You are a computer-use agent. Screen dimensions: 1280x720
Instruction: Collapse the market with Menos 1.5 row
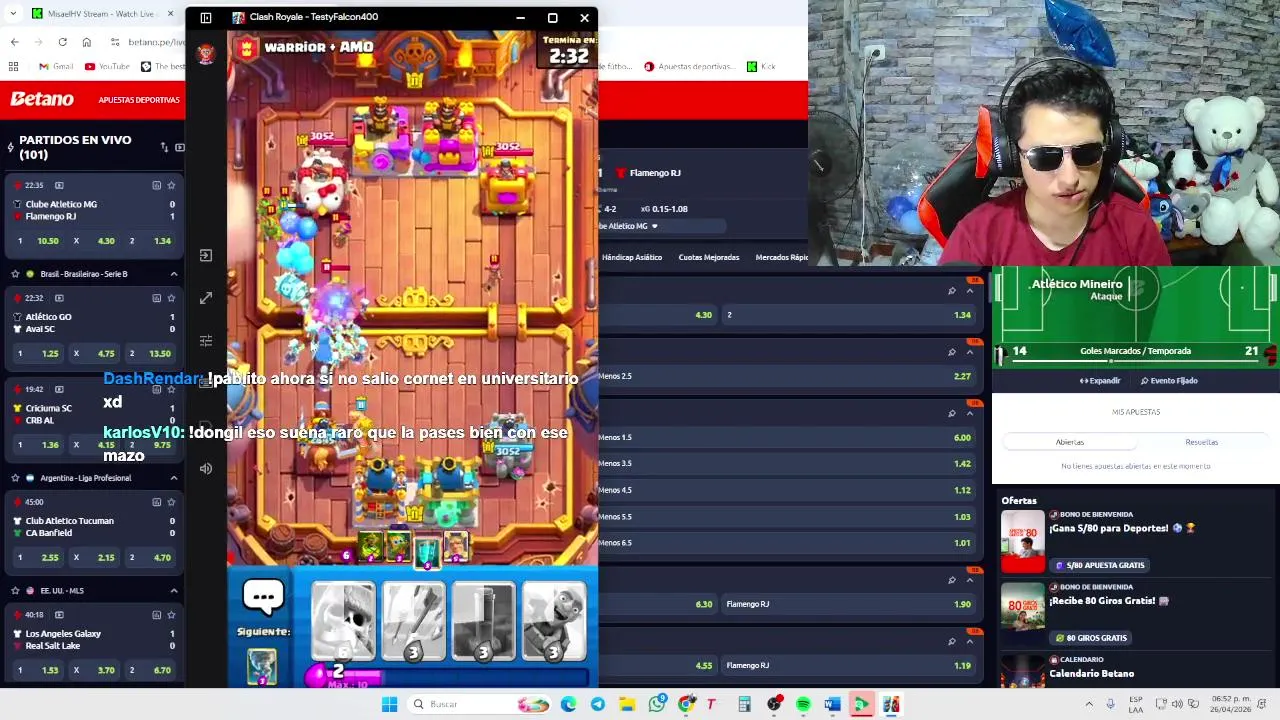[x=969, y=413]
